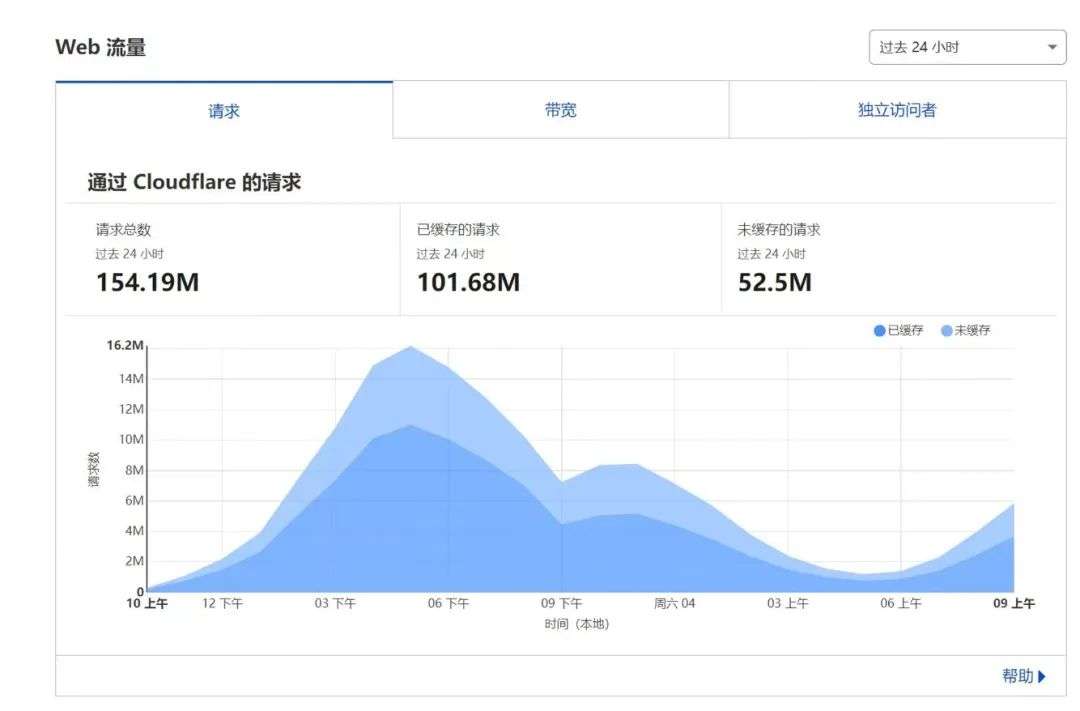Select the 请求总数 154.19M stat card
1080x711 pixels.
click(232, 260)
